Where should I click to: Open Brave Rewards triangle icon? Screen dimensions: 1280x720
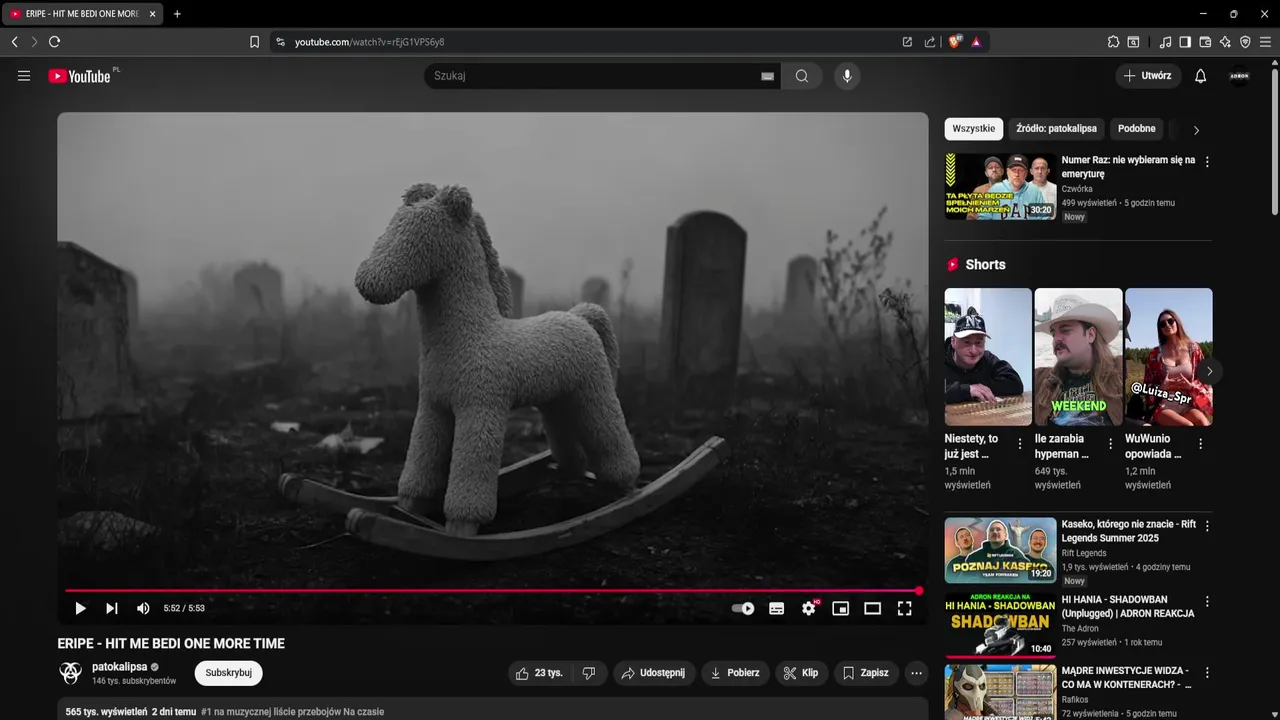click(976, 42)
